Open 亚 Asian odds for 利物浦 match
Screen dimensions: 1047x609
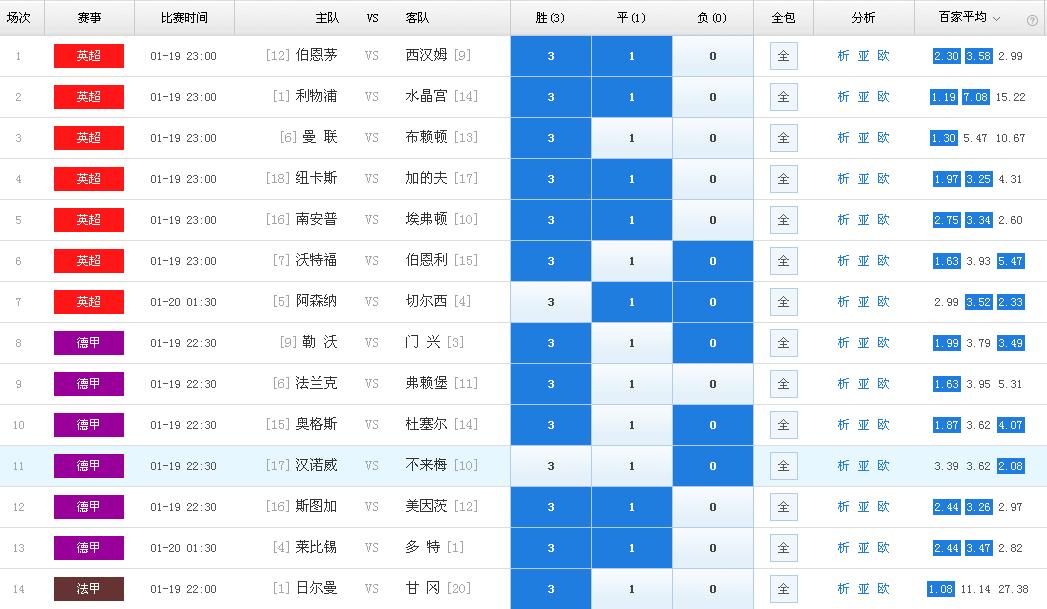863,97
